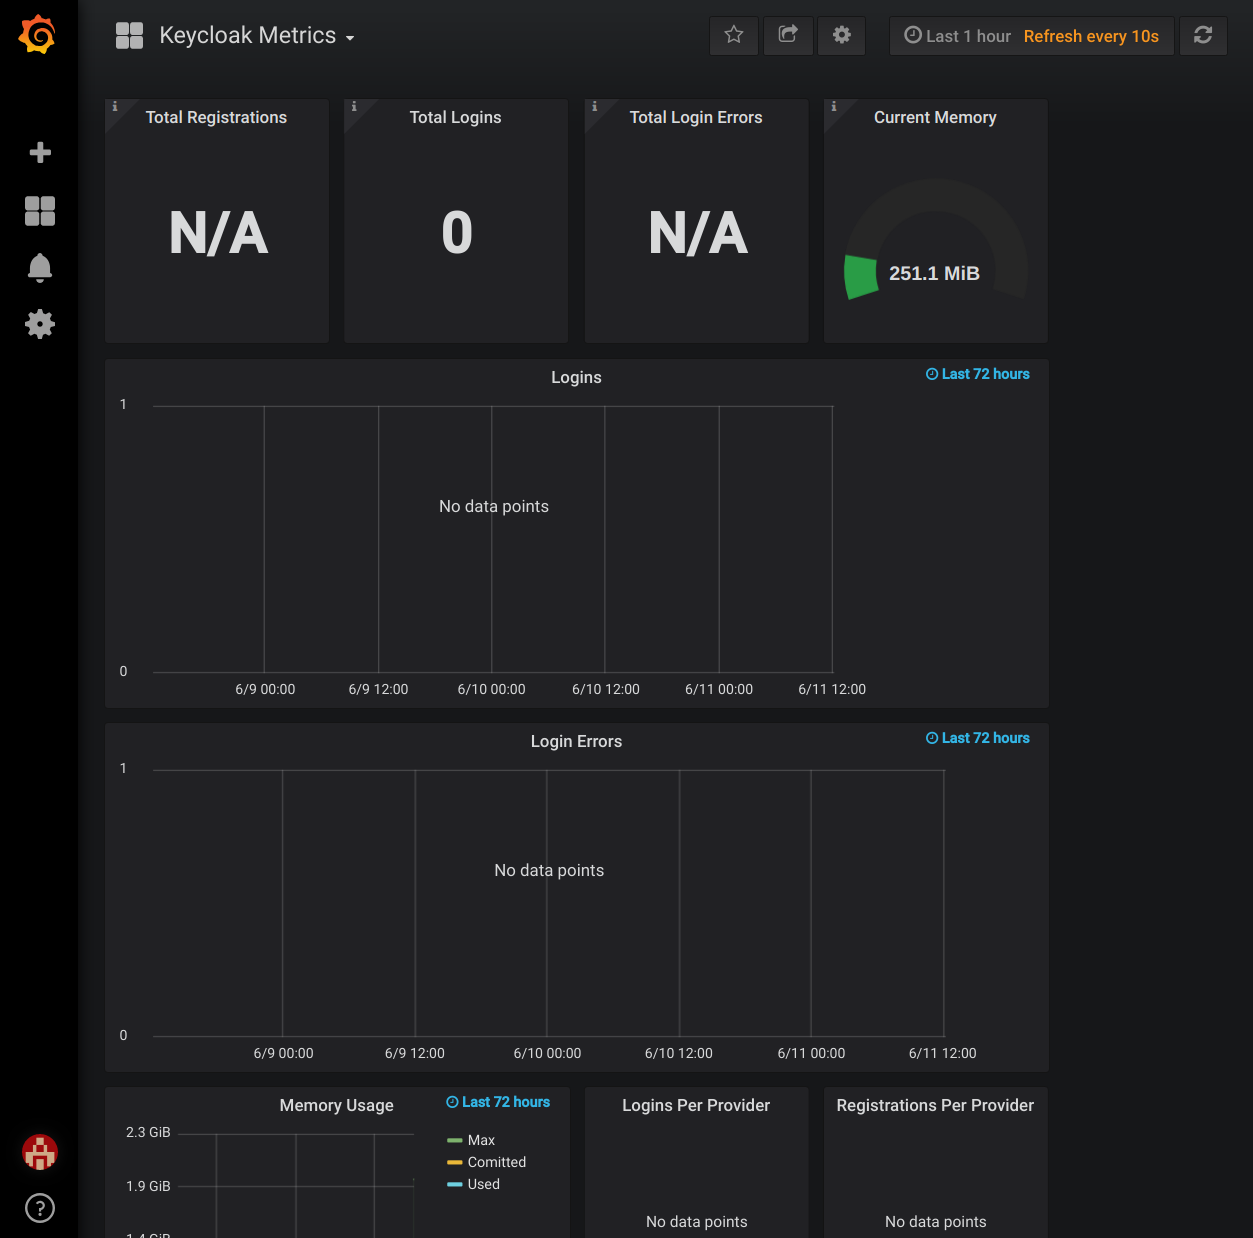Viewport: 1253px width, 1238px height.
Task: Share the dashboard
Action: point(788,36)
